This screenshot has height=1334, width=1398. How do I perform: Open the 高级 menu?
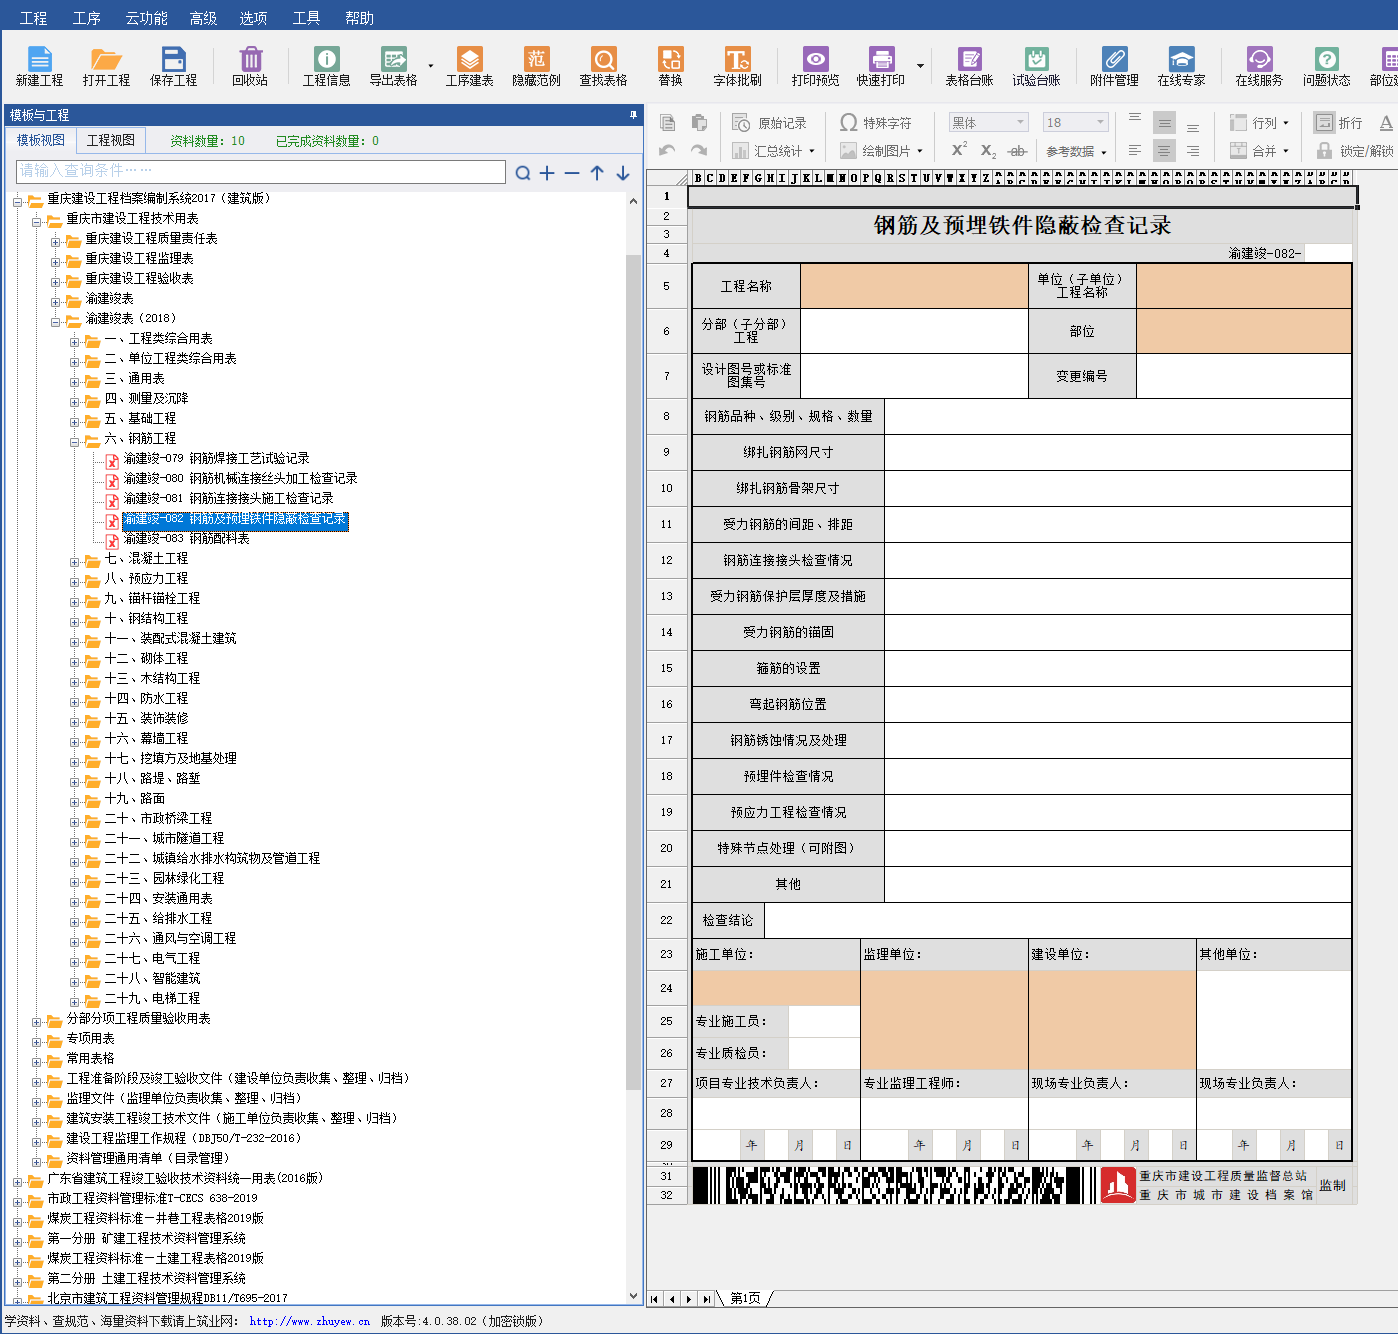203,18
